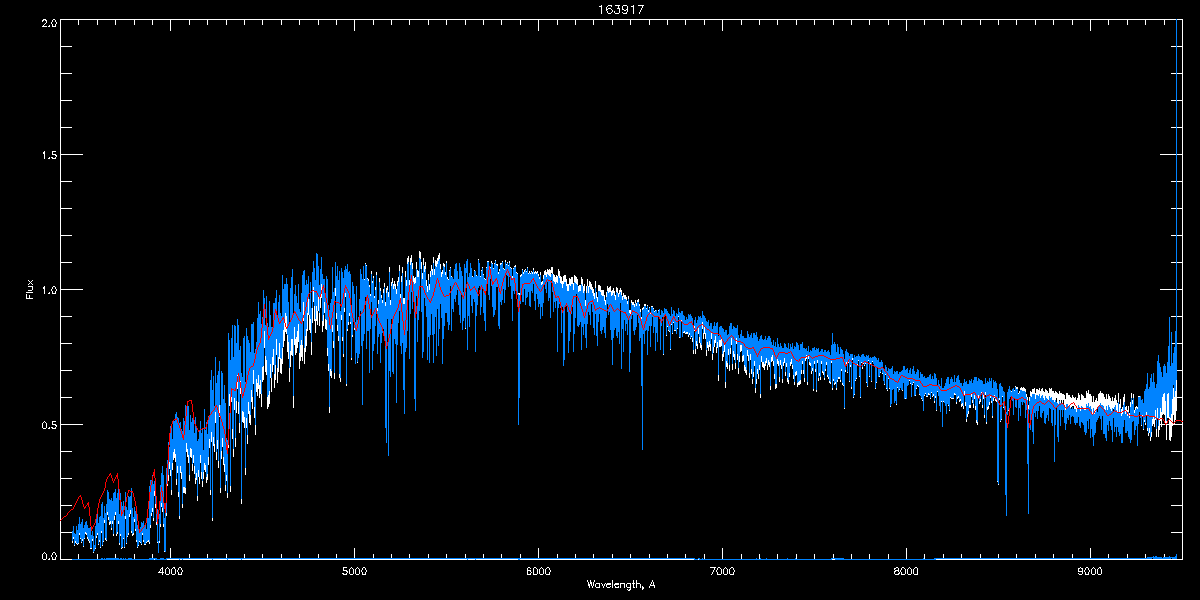Click bottom of deep absorption line near 5200
This screenshot has width=1200, height=600.
388,454
